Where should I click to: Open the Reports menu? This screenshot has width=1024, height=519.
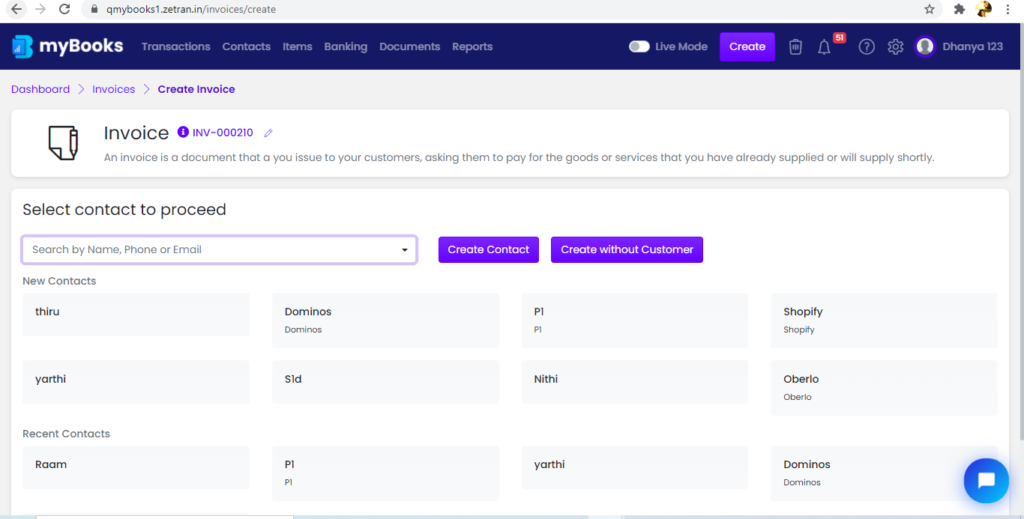pyautogui.click(x=472, y=46)
